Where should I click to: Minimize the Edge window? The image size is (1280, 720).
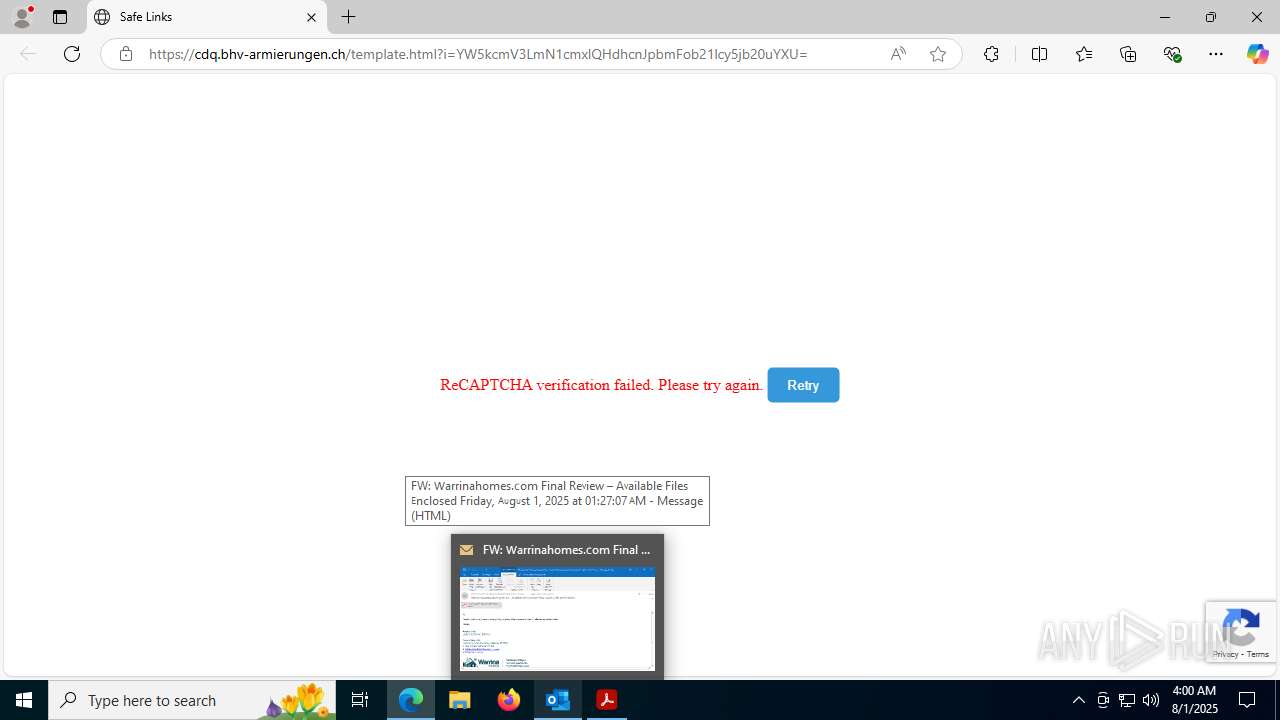1164,17
